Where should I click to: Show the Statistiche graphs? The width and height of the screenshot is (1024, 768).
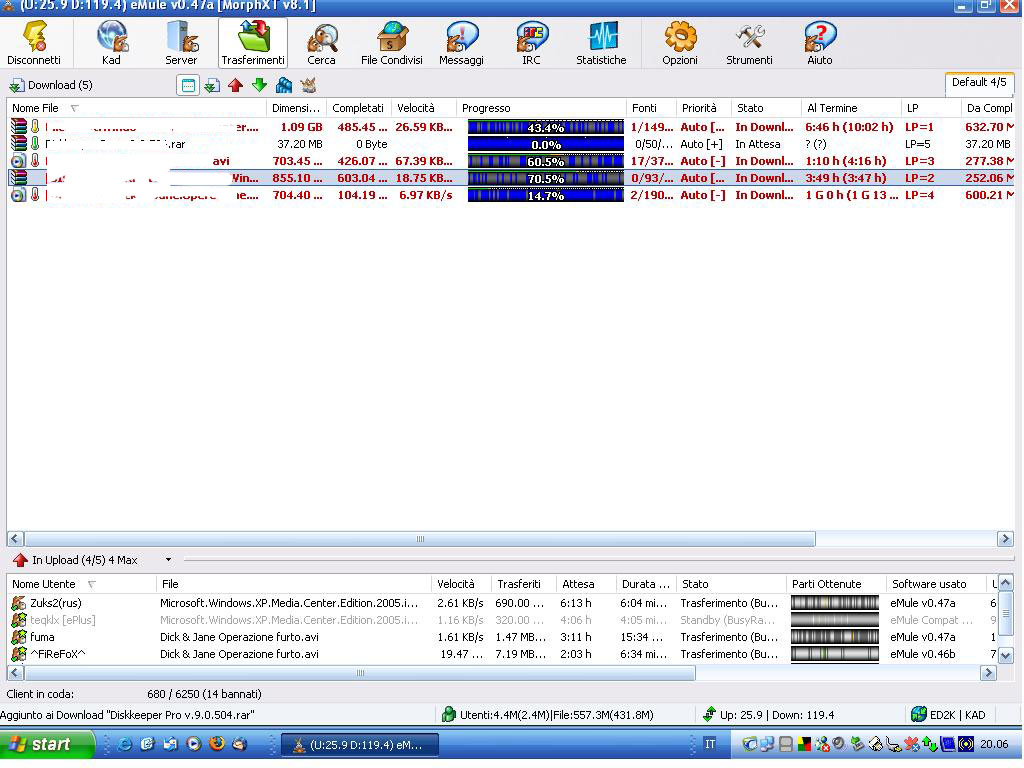point(601,43)
